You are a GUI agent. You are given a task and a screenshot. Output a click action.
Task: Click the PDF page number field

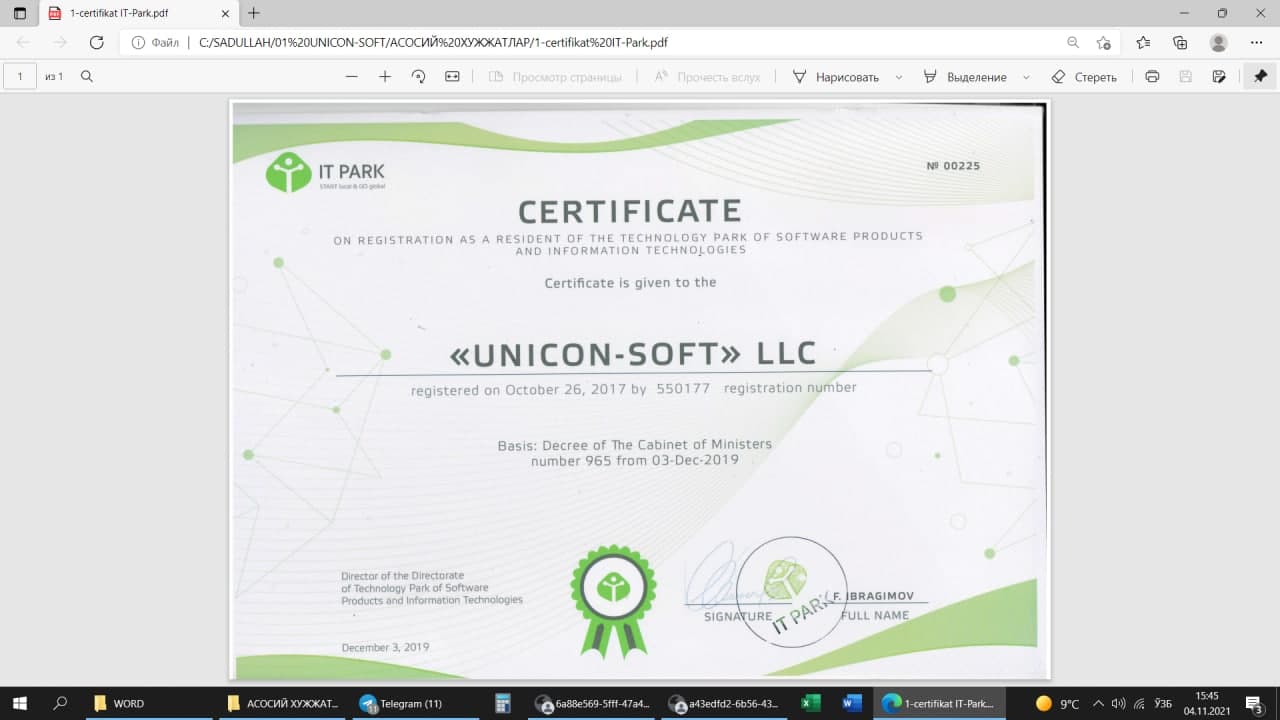click(x=20, y=77)
